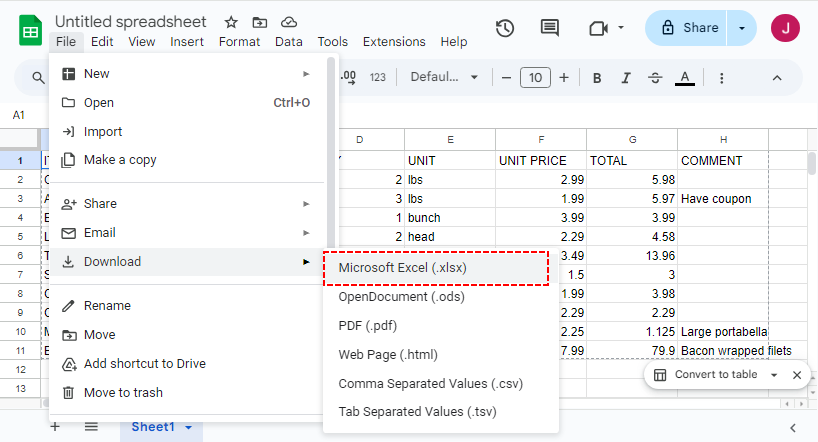Download as Web Page (.html)
Screen dimensions: 818x442
(x=441, y=355)
